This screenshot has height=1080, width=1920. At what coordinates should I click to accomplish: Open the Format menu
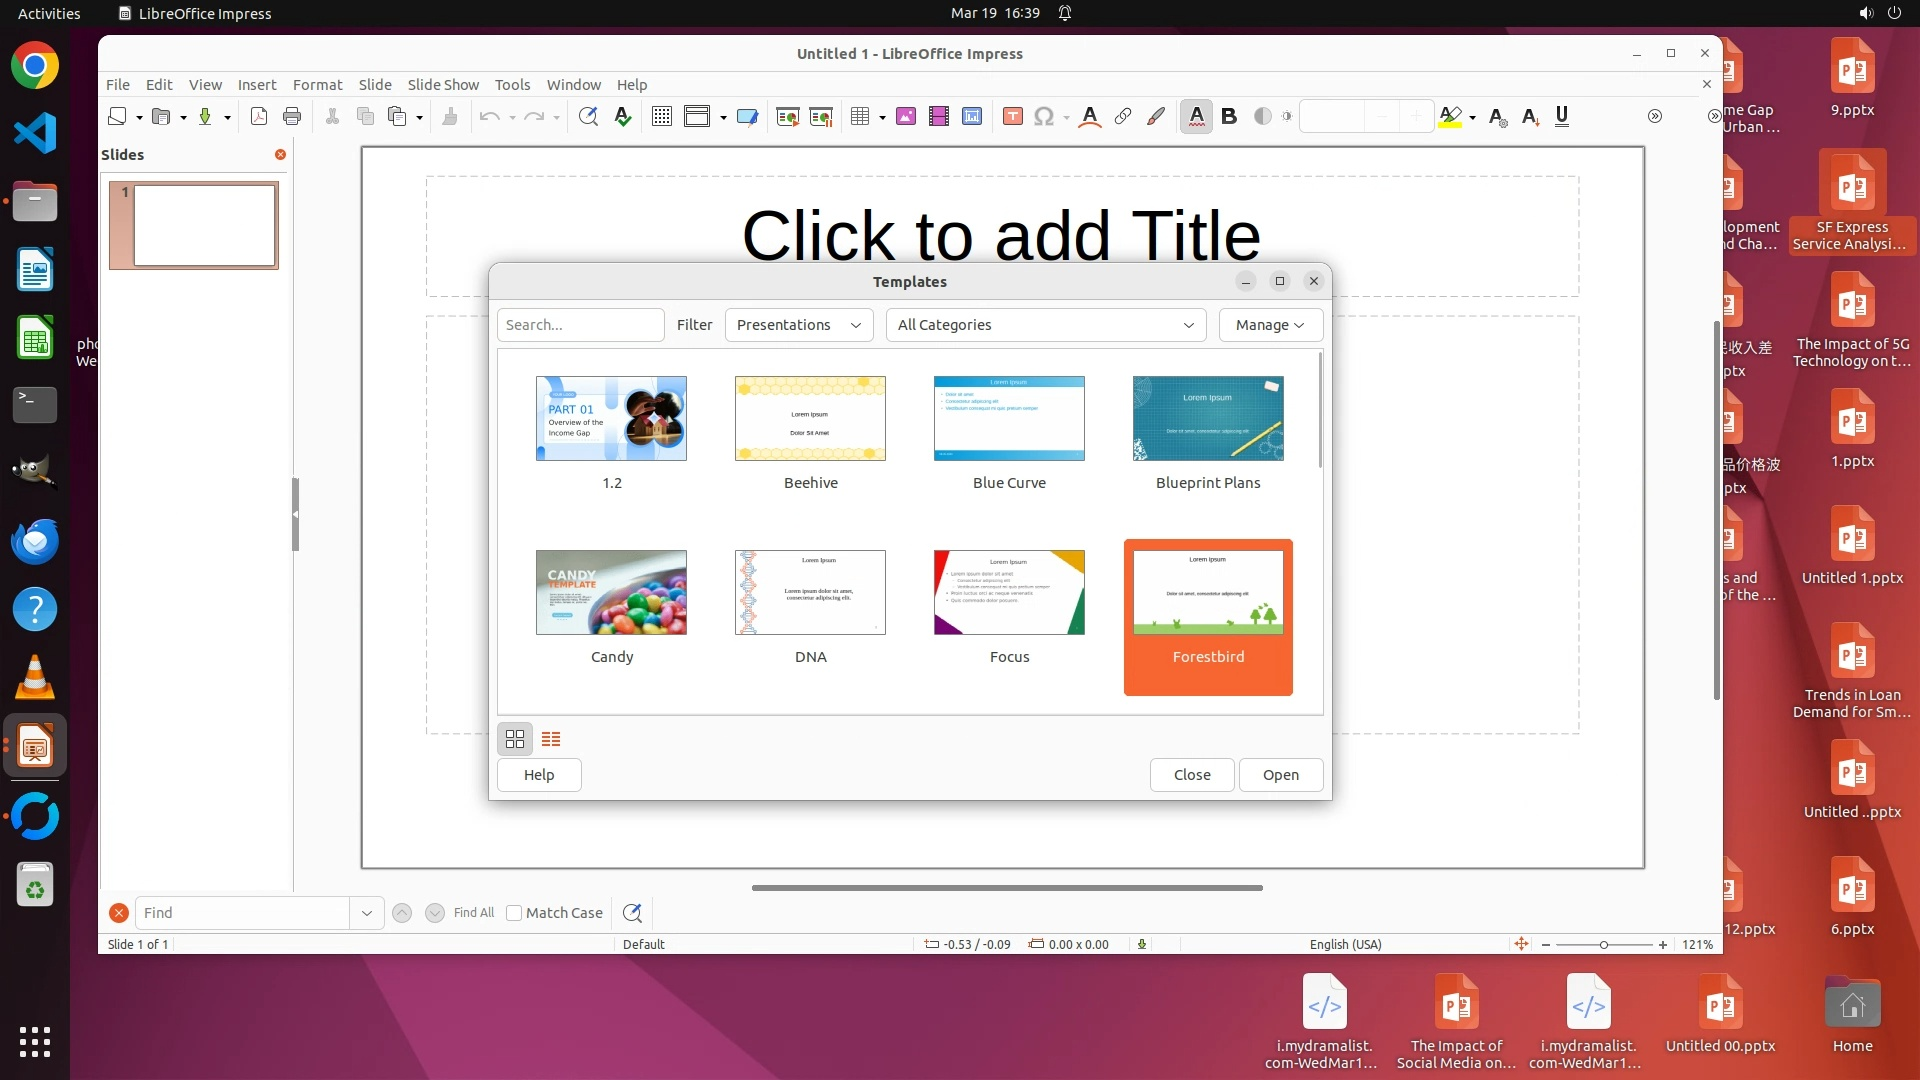317,85
